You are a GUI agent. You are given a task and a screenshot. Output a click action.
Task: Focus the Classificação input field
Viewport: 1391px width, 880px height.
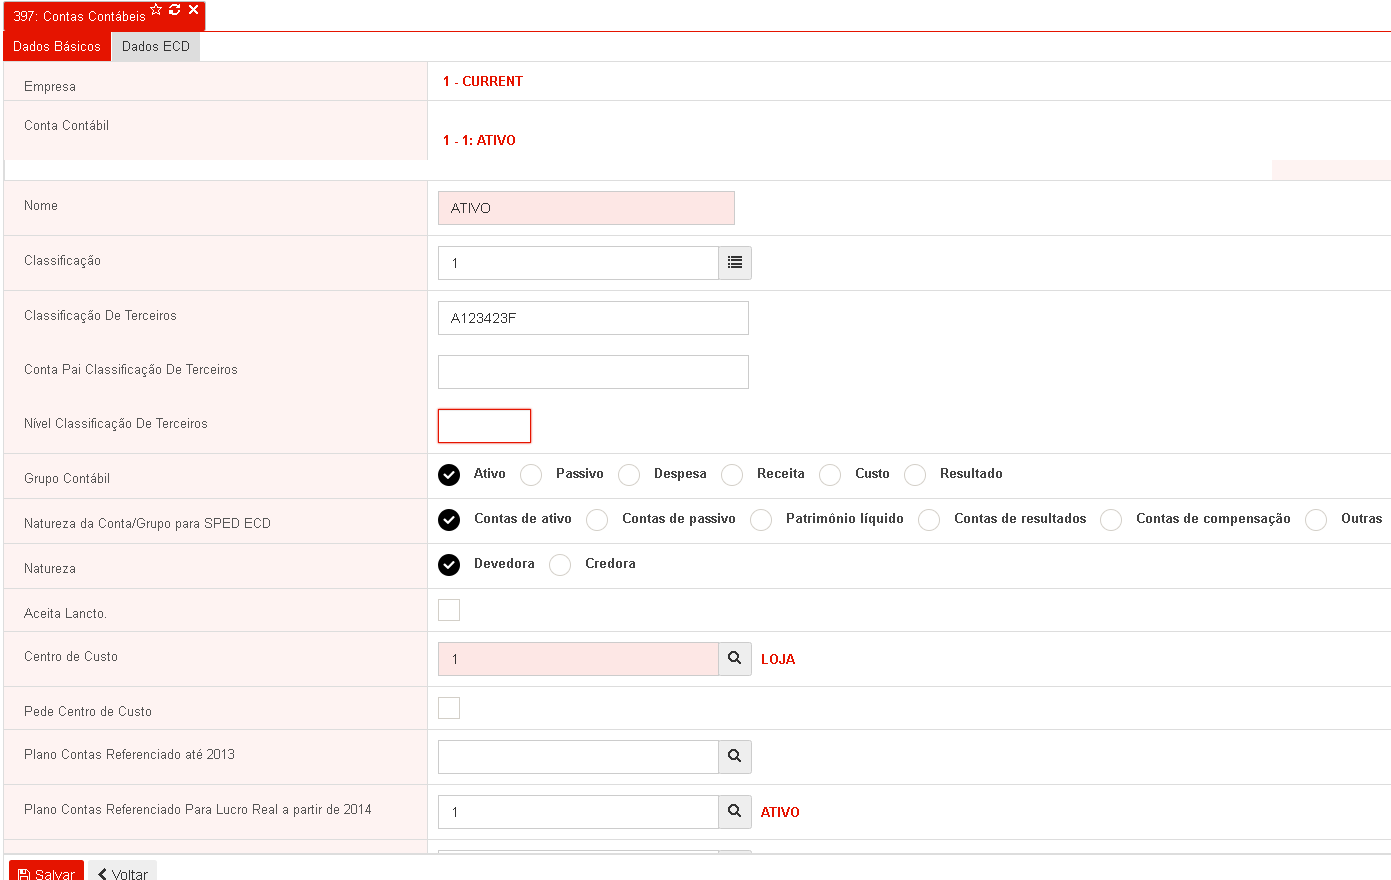tap(578, 263)
